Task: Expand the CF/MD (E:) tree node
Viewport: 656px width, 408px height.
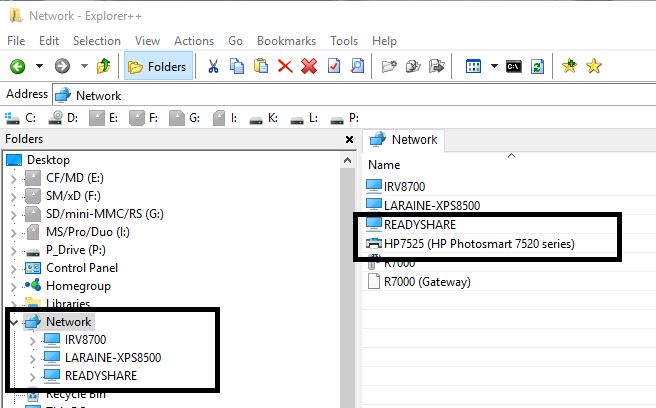Action: [x=13, y=179]
